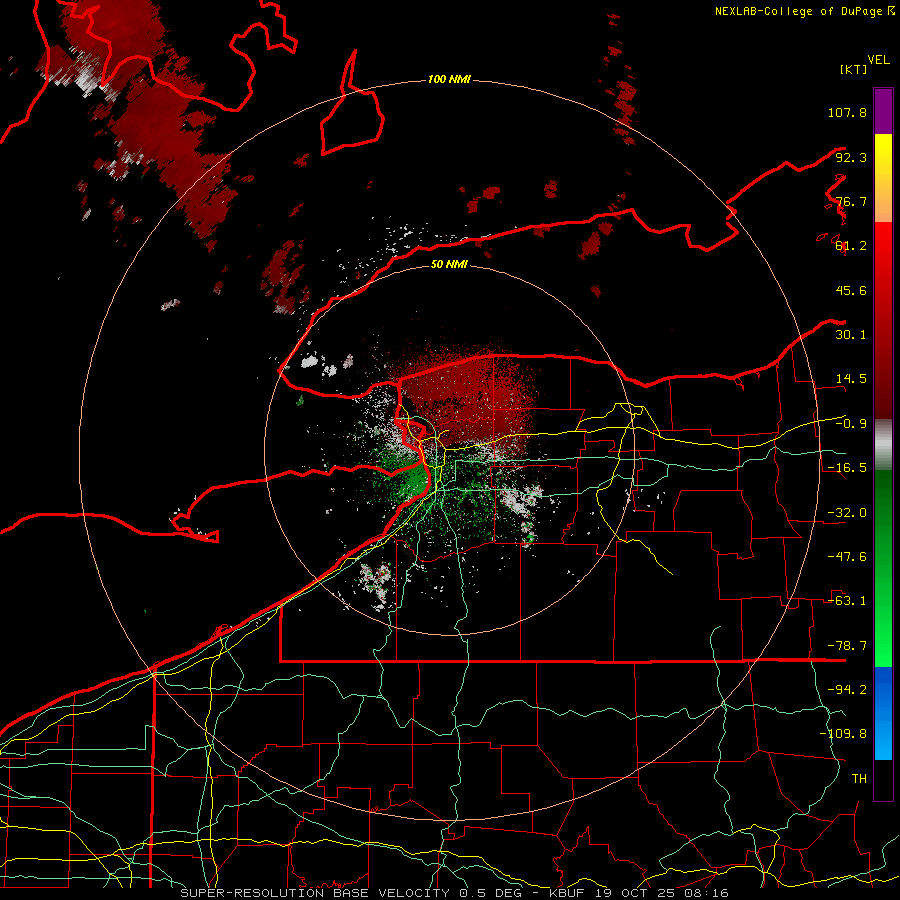This screenshot has height=900, width=900.
Task: Select the 76.7 value on velocity scale
Action: (x=851, y=201)
